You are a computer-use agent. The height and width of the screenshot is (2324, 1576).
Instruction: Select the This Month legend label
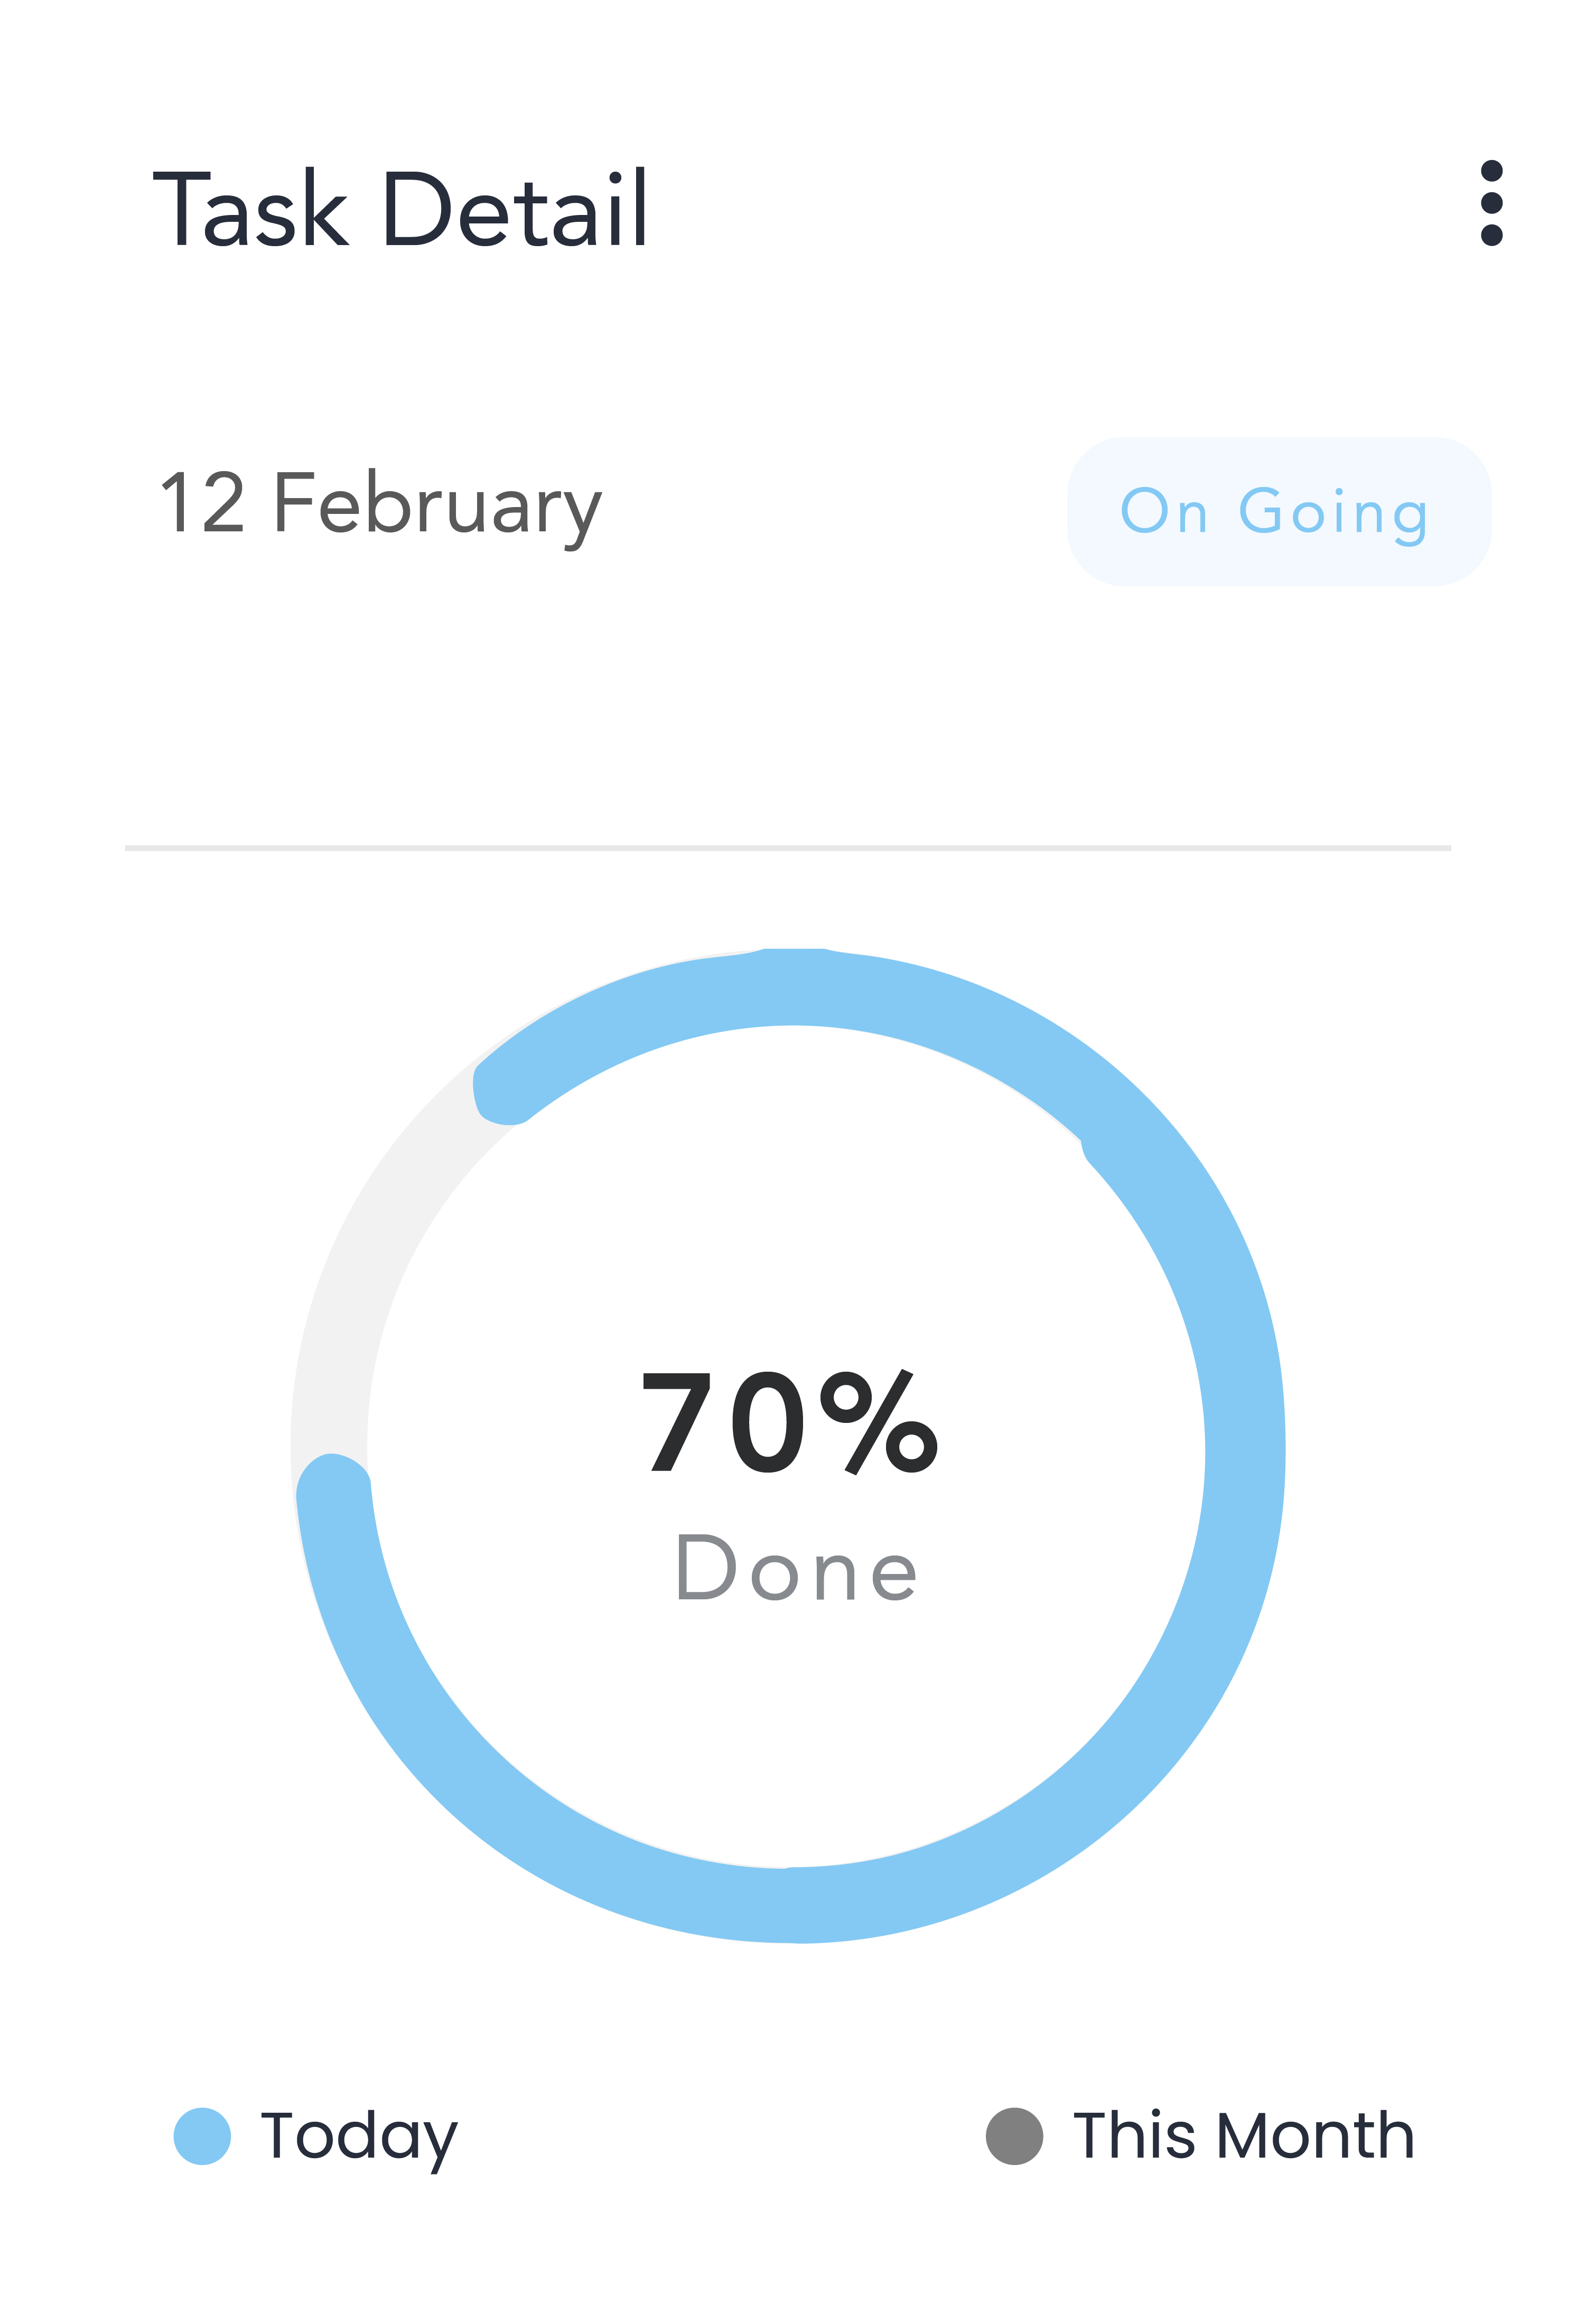(1243, 2135)
